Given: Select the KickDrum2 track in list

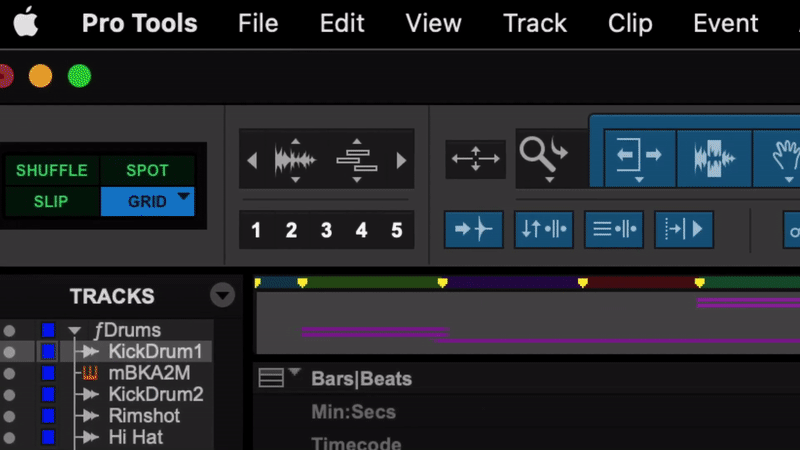Looking at the screenshot, I should click(x=156, y=394).
